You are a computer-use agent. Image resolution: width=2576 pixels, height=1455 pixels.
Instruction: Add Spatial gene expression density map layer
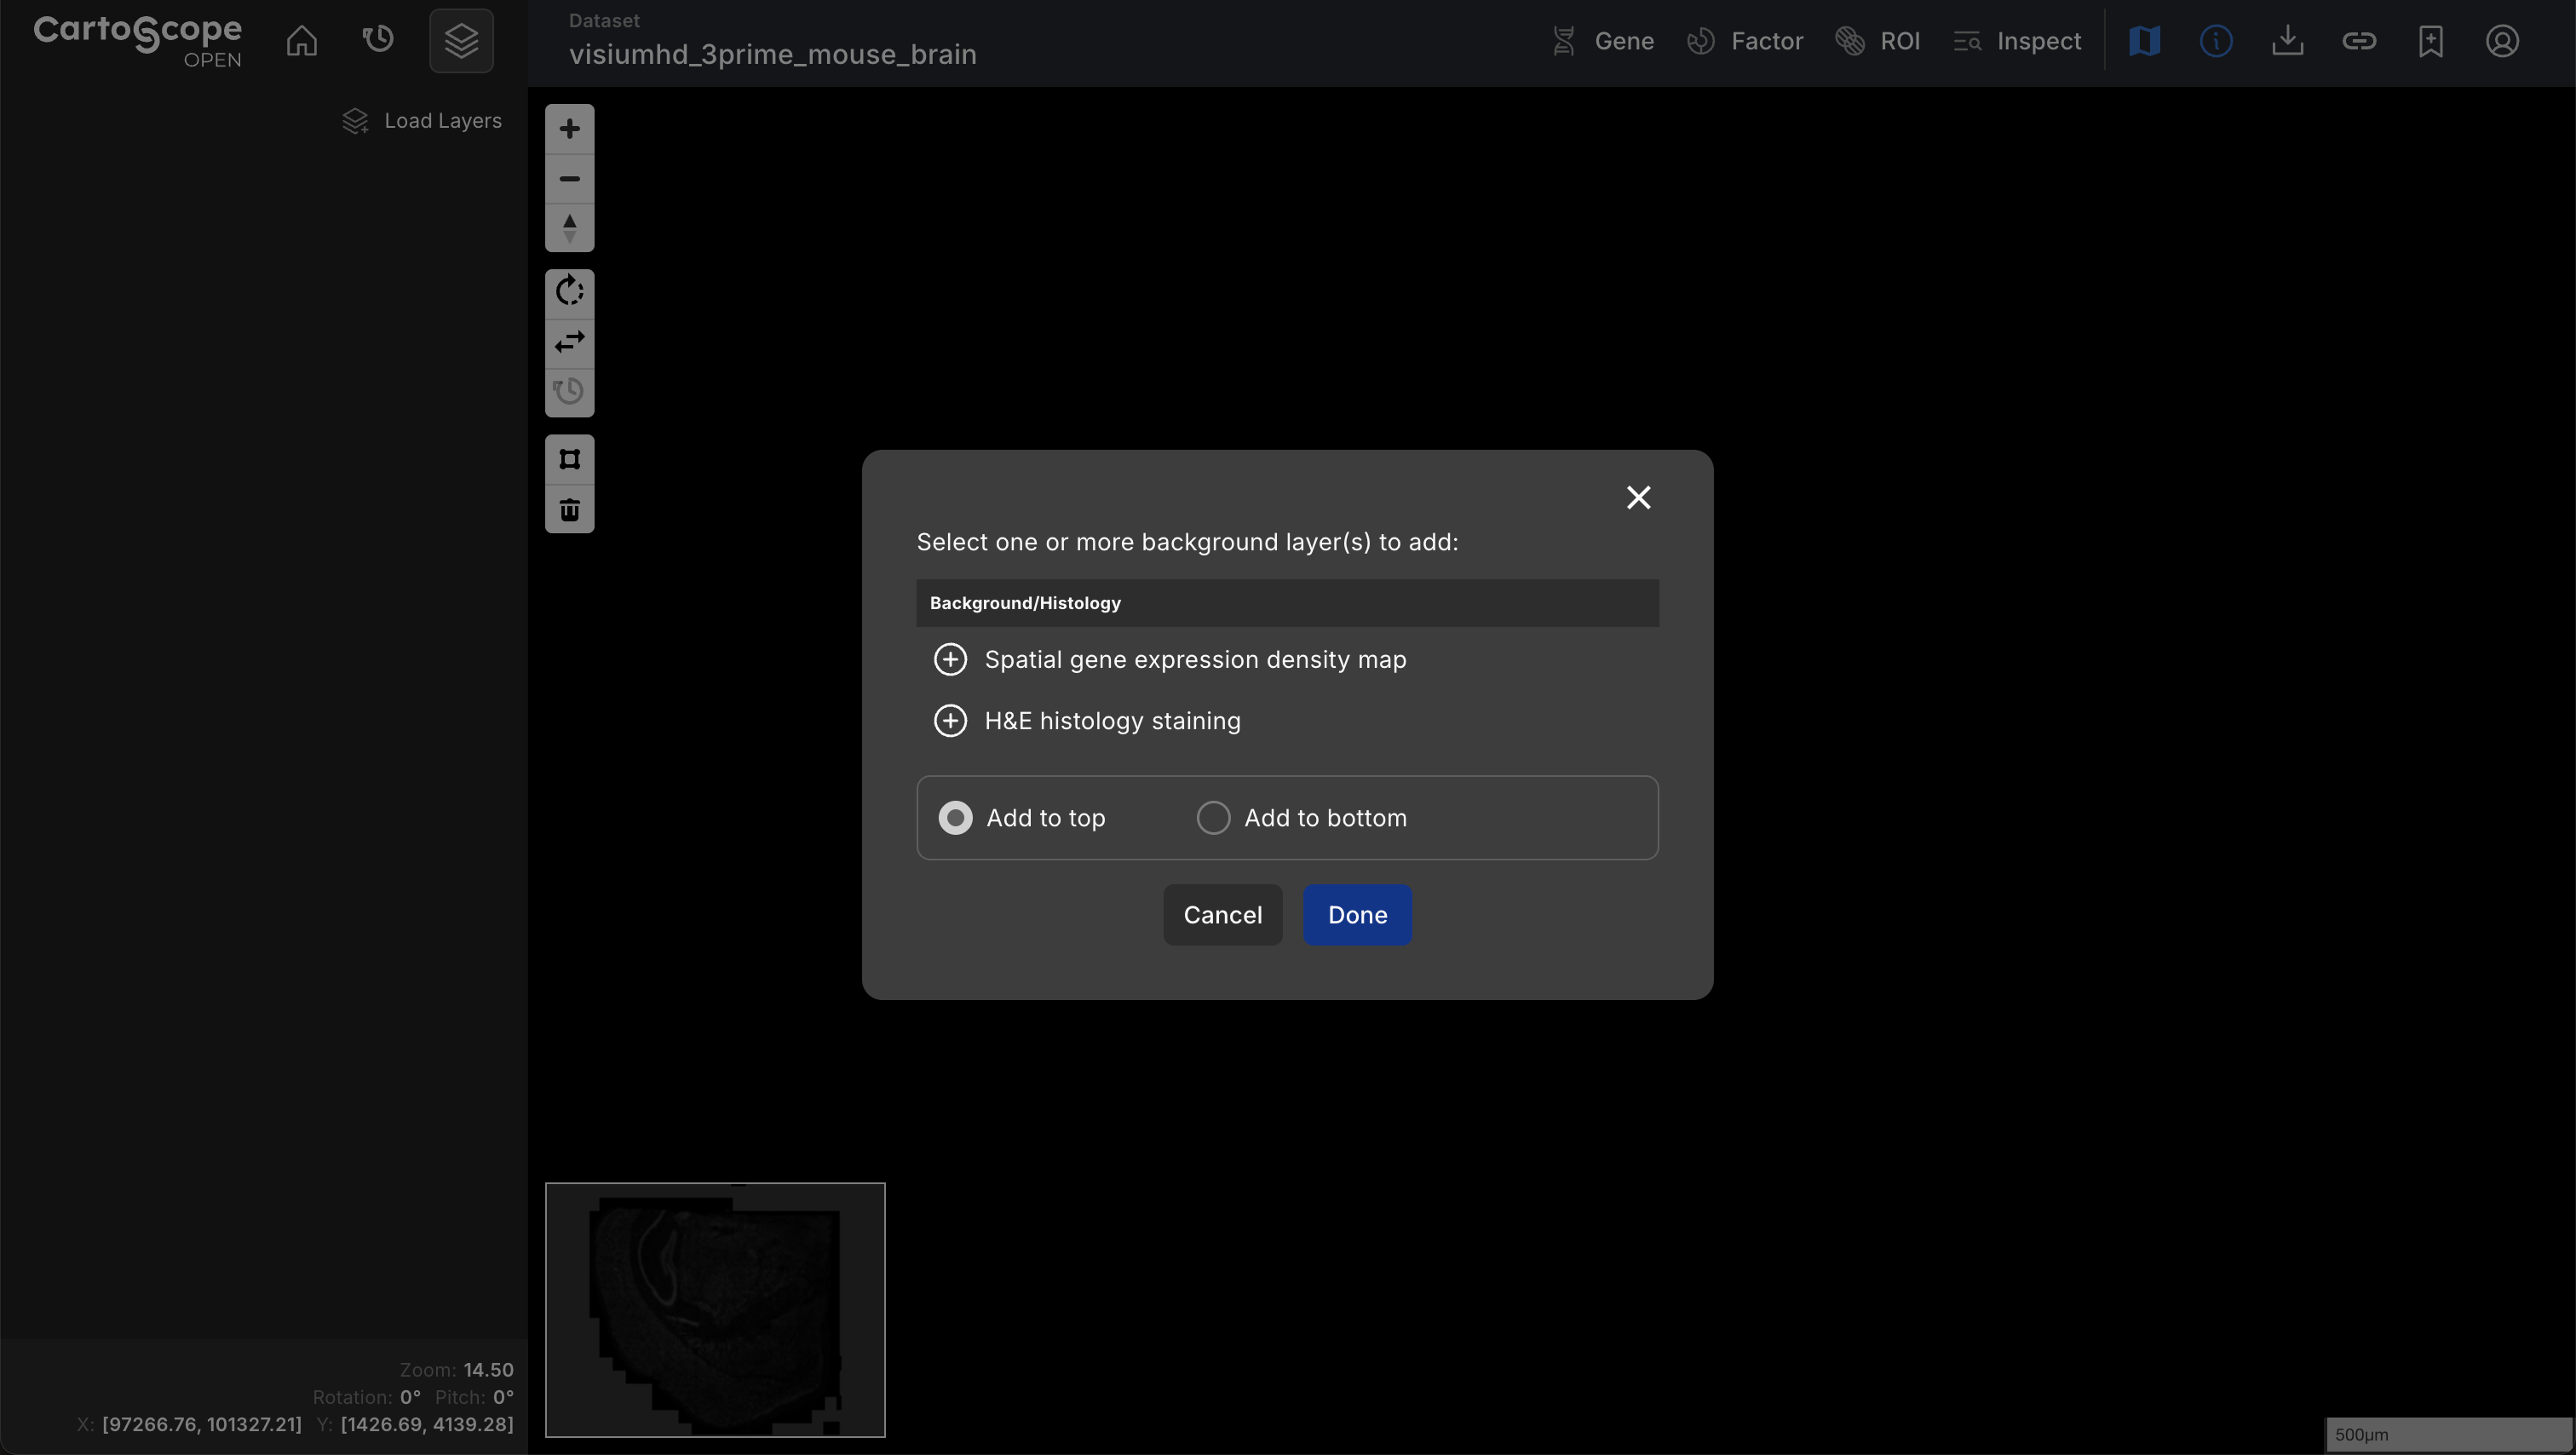coord(950,660)
